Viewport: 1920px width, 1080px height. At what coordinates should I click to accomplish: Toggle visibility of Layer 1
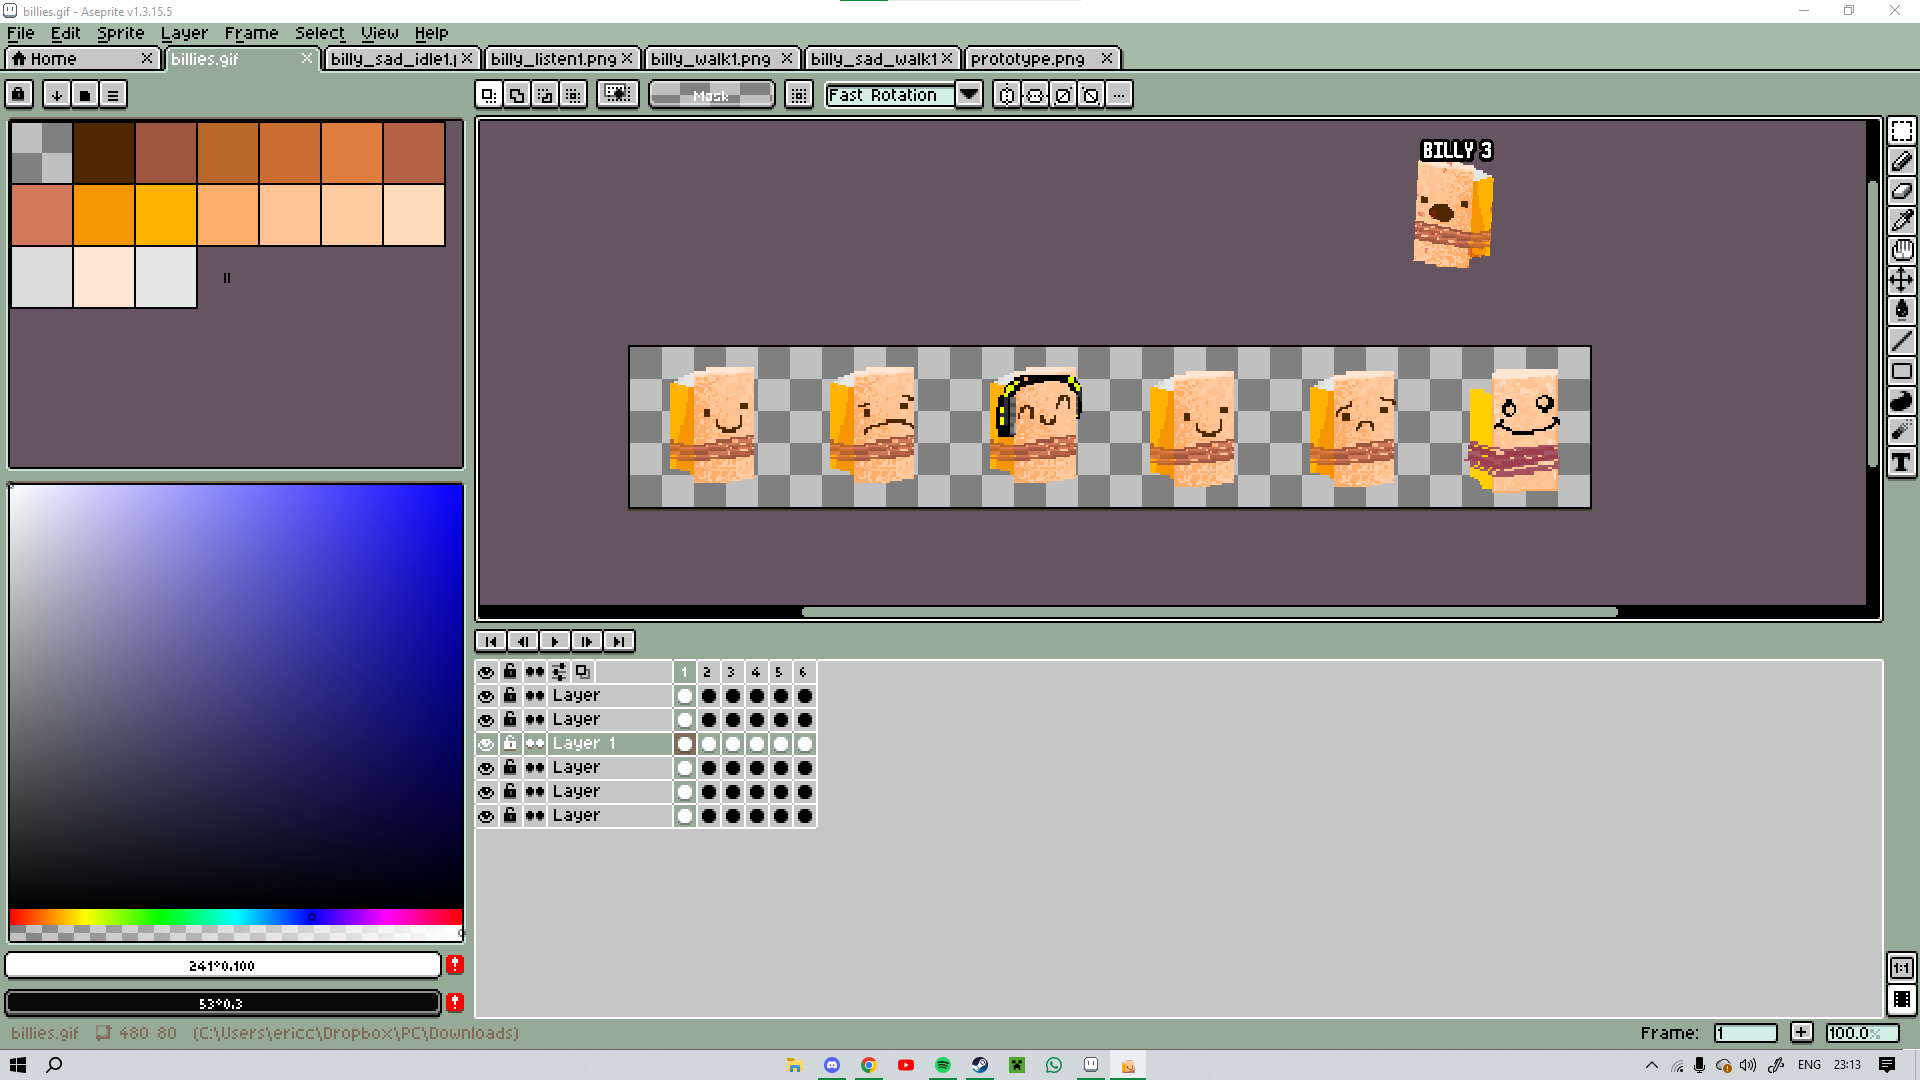click(x=486, y=744)
